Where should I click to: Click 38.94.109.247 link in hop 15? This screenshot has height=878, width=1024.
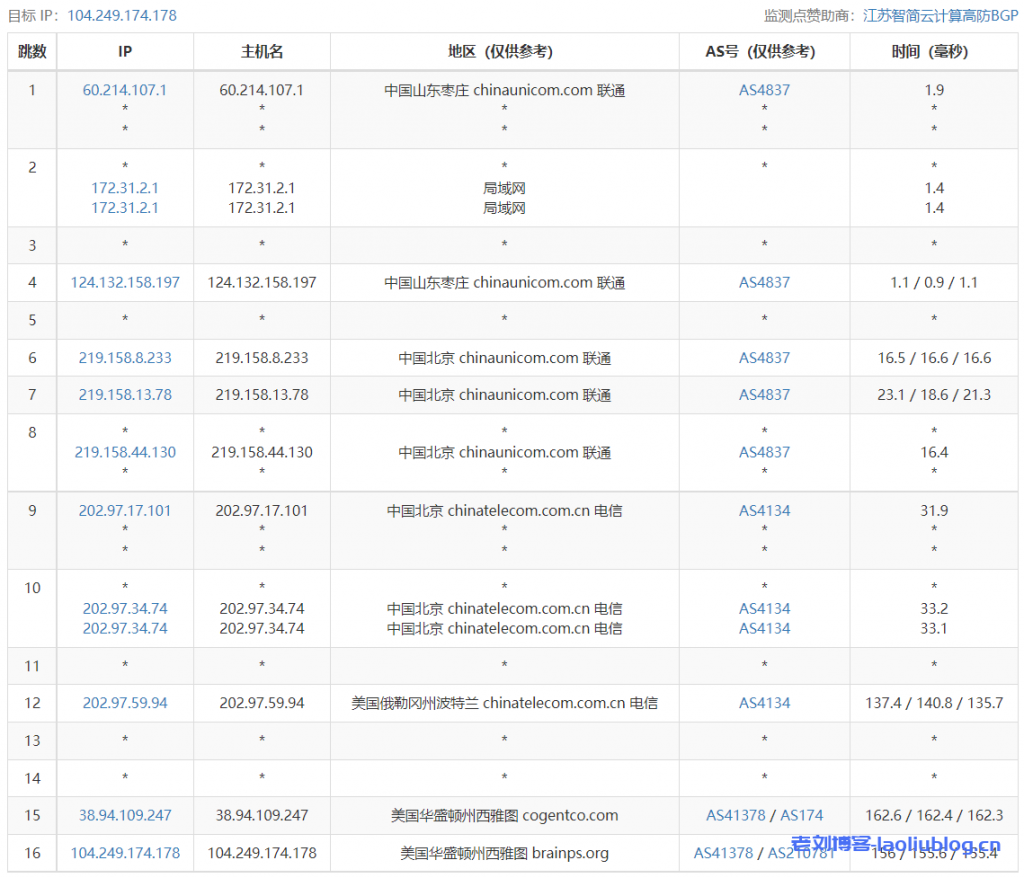pos(124,815)
